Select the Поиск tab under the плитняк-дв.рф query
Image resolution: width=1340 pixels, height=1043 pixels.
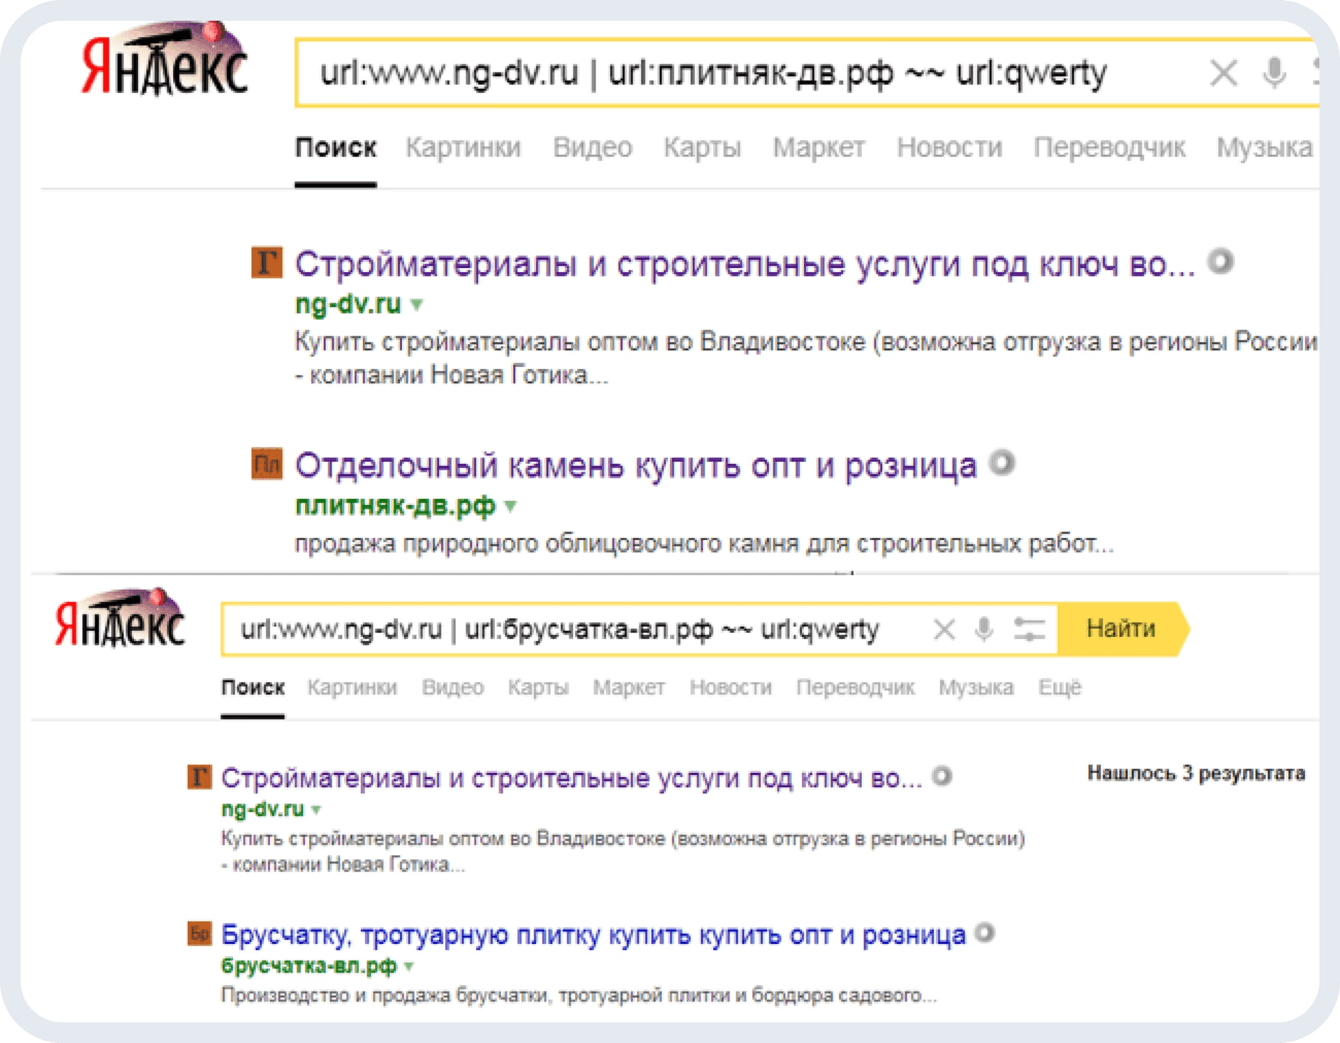click(335, 148)
